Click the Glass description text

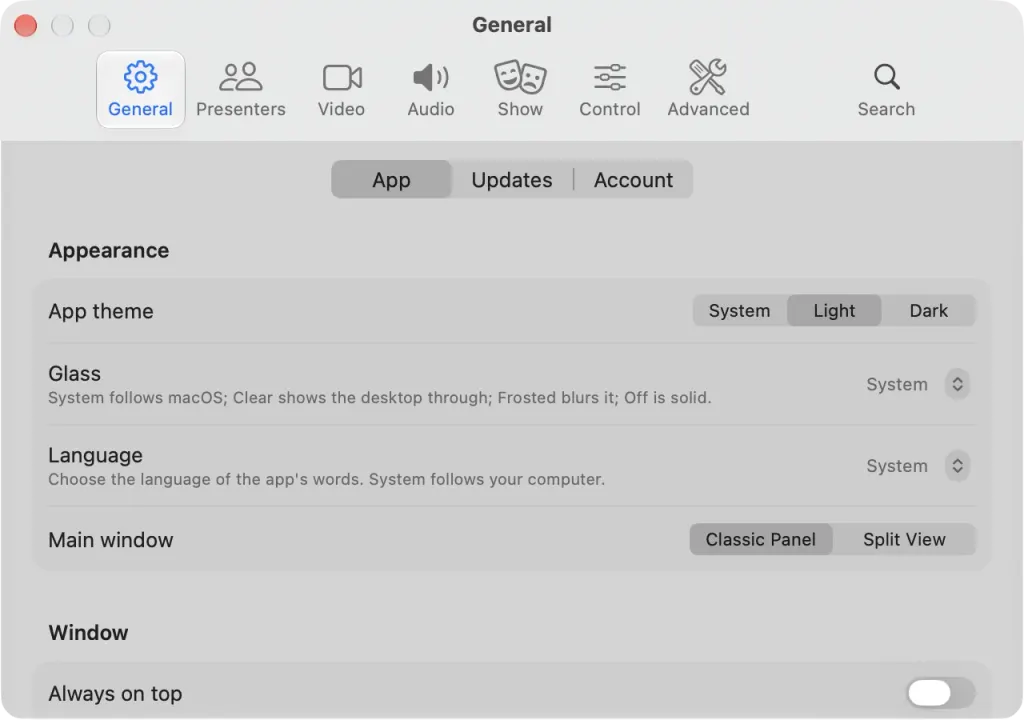[x=379, y=398]
